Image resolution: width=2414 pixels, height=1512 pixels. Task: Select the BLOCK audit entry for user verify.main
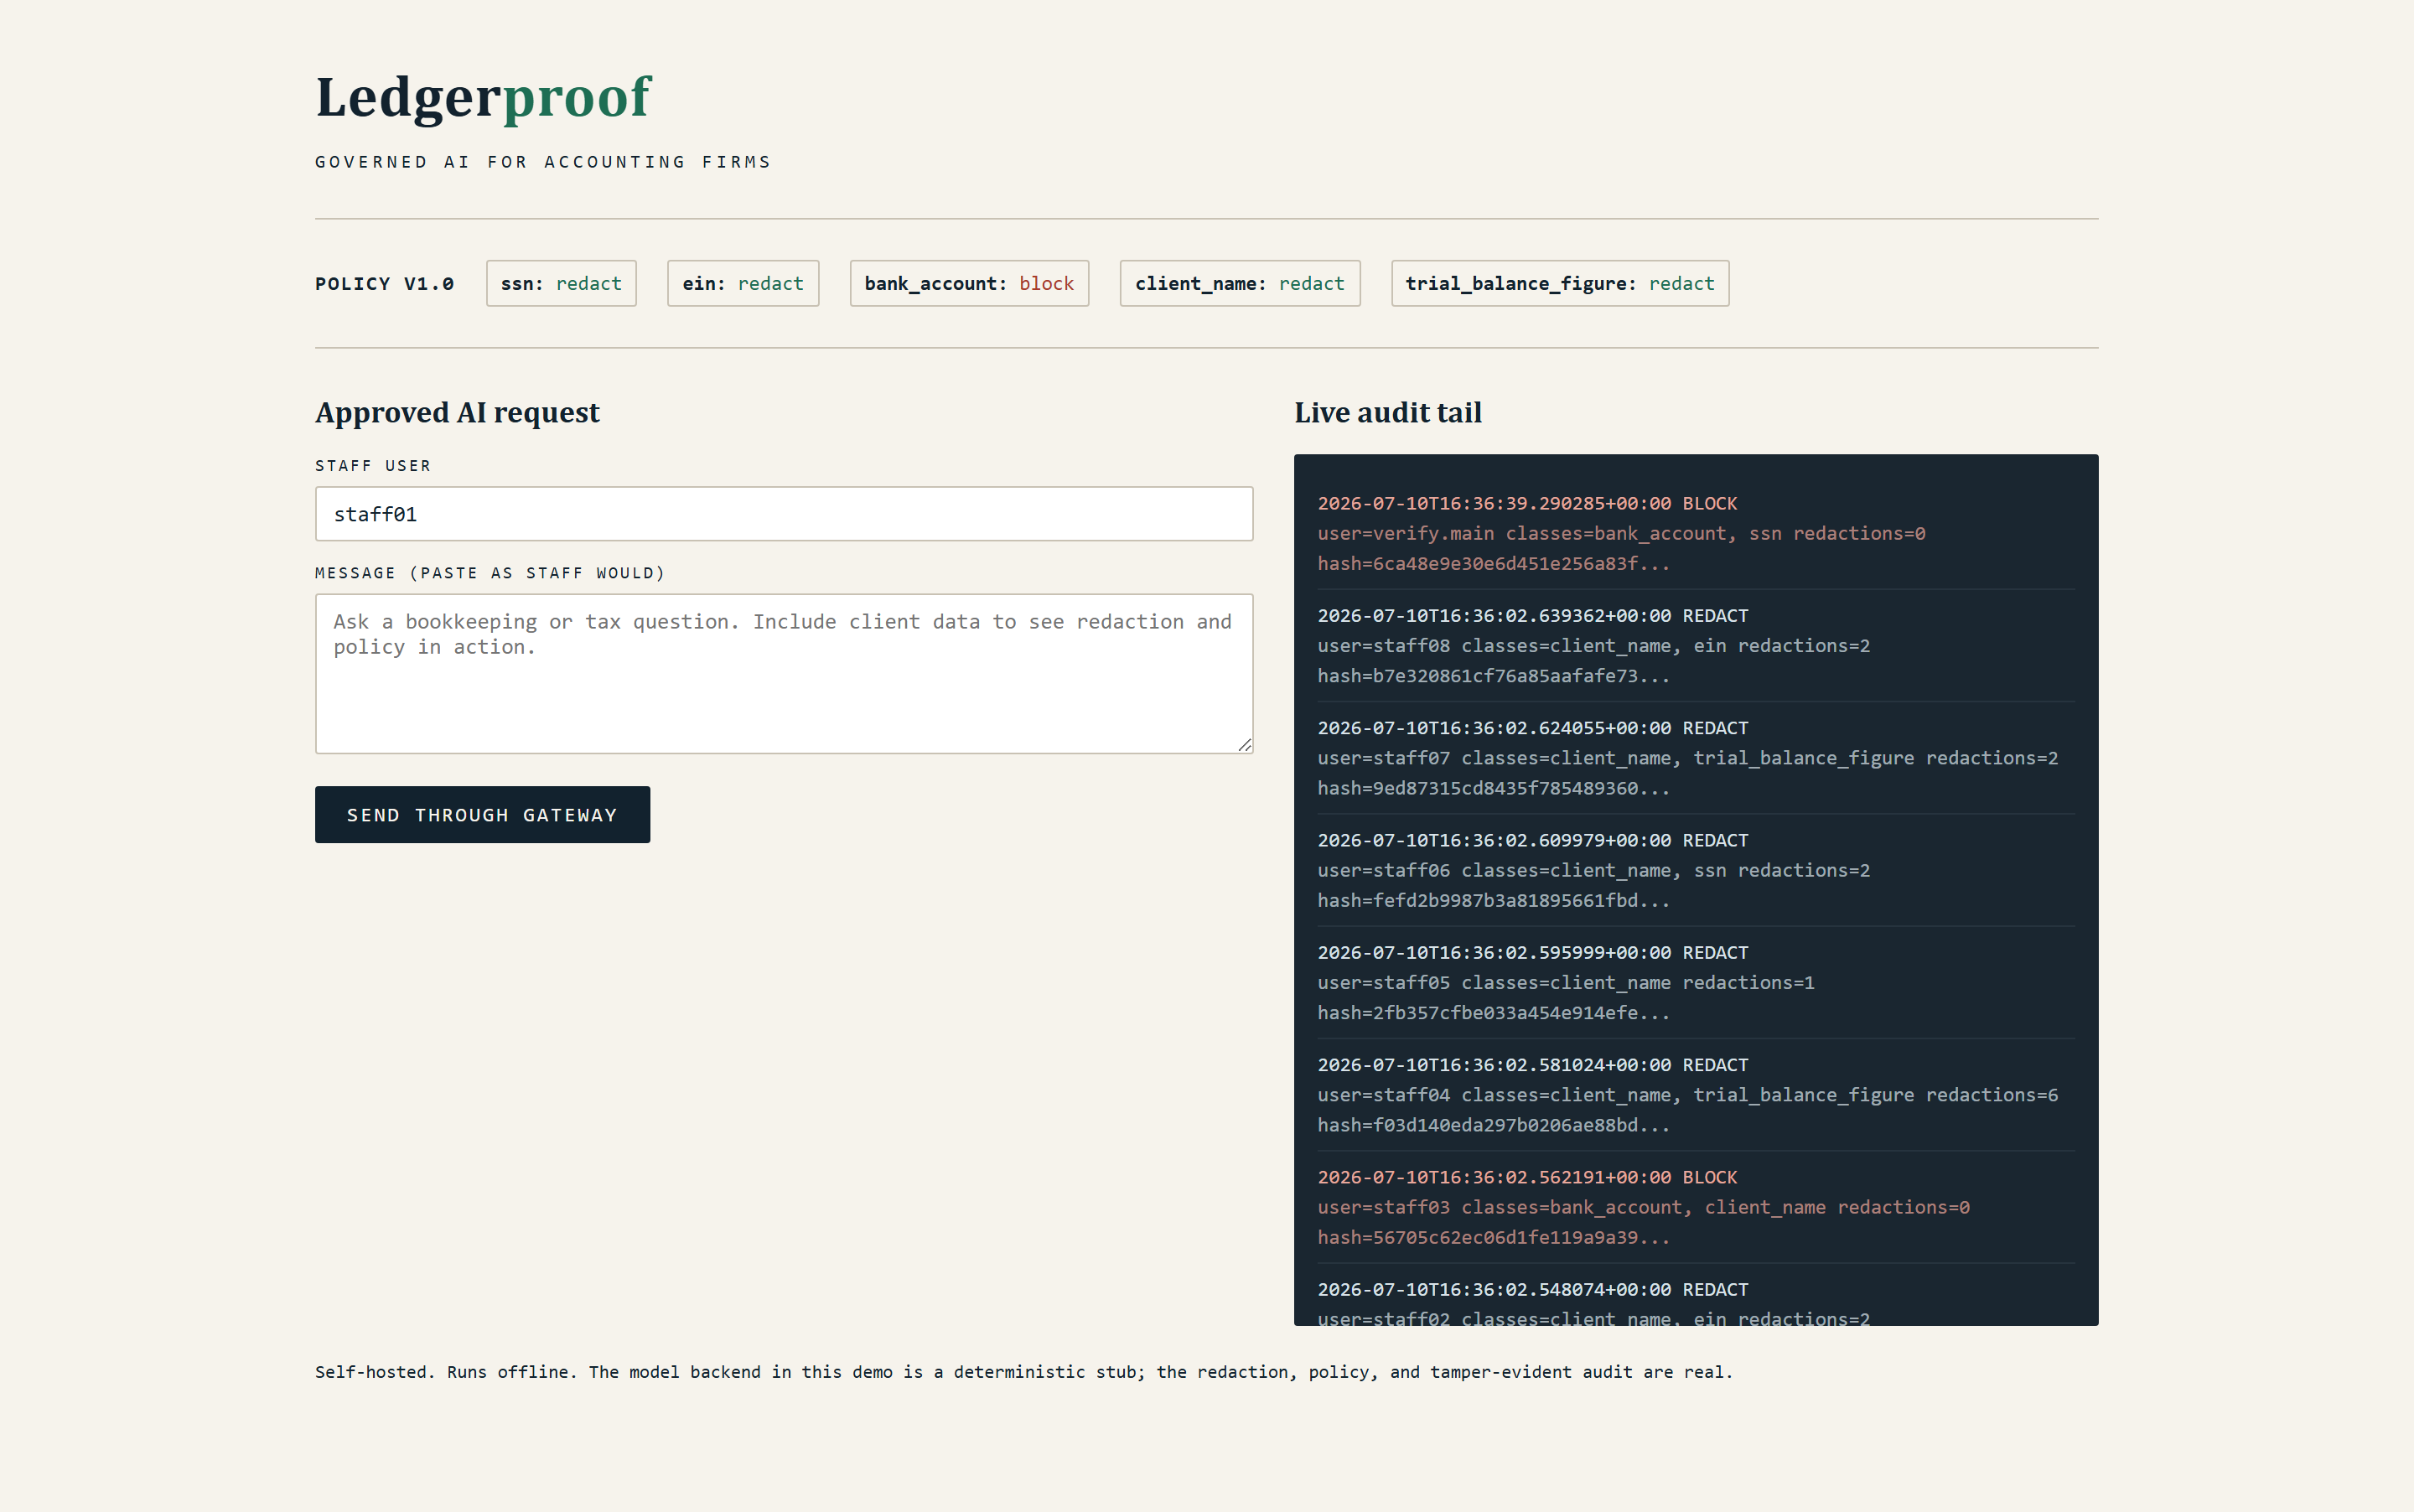(1696, 533)
